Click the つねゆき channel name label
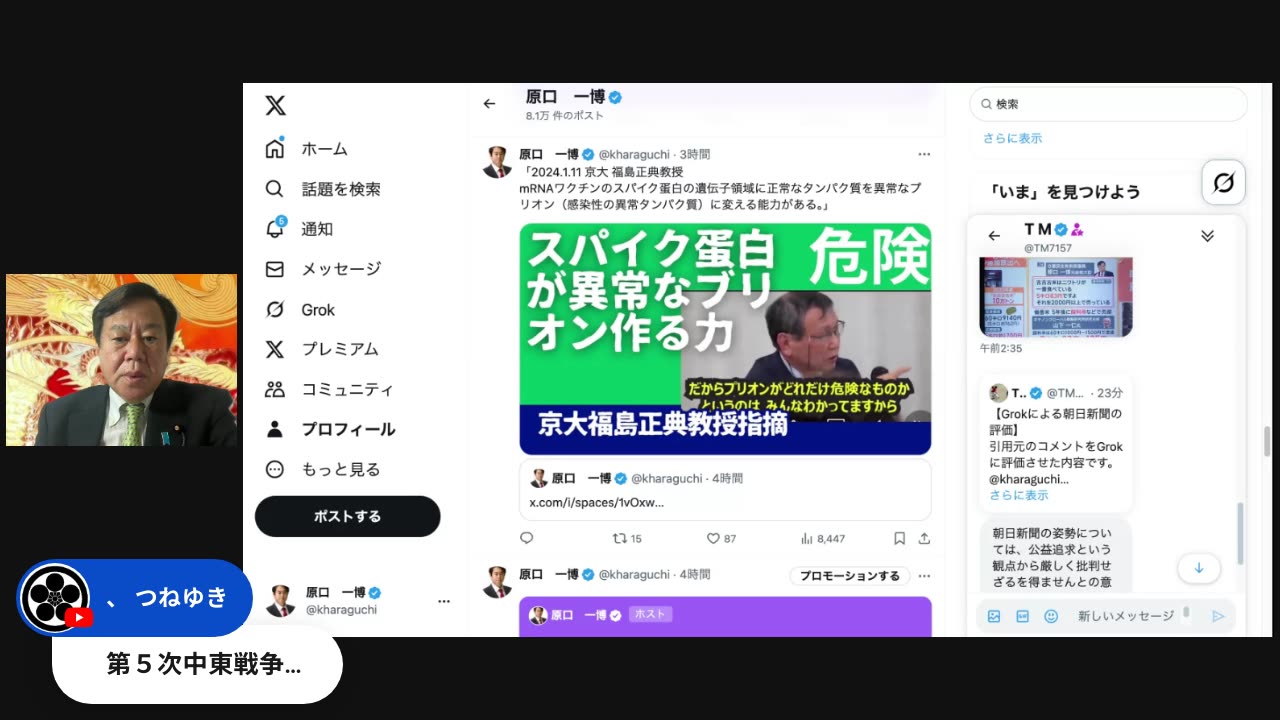This screenshot has height=720, width=1280. [181, 598]
